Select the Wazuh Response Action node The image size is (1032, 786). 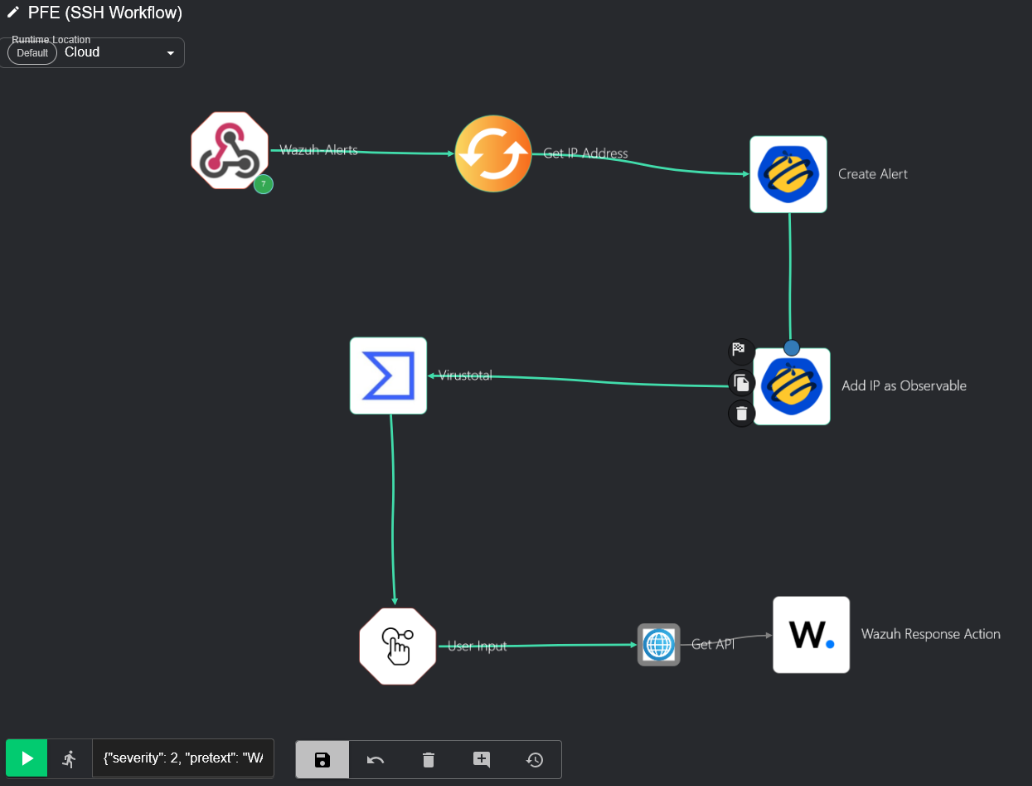[811, 635]
